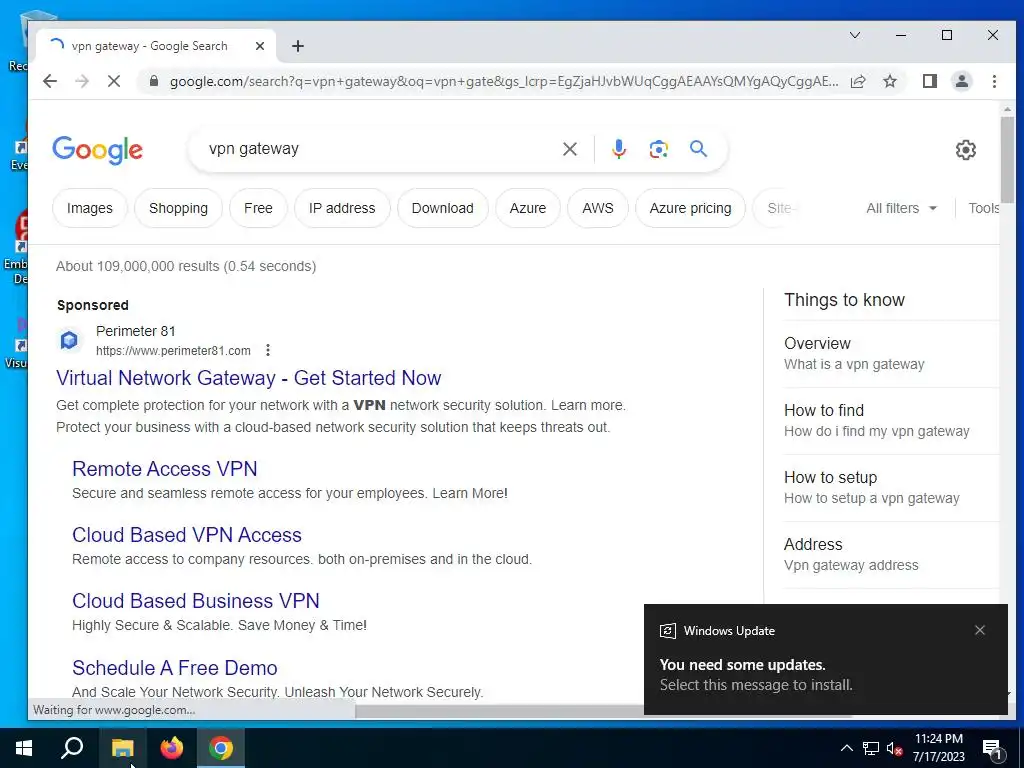Select the Free filter chip
This screenshot has width=1024, height=768.
258,208
